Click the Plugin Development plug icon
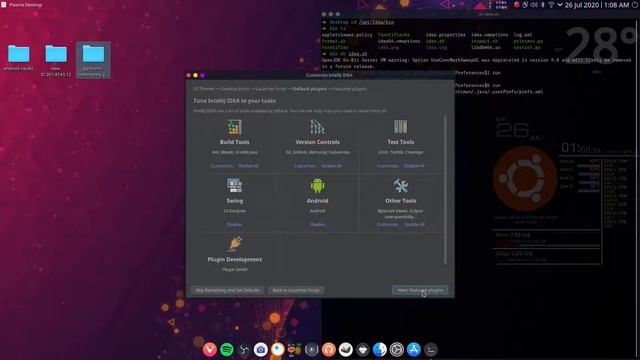Screen dimensions: 640x360 (235, 244)
